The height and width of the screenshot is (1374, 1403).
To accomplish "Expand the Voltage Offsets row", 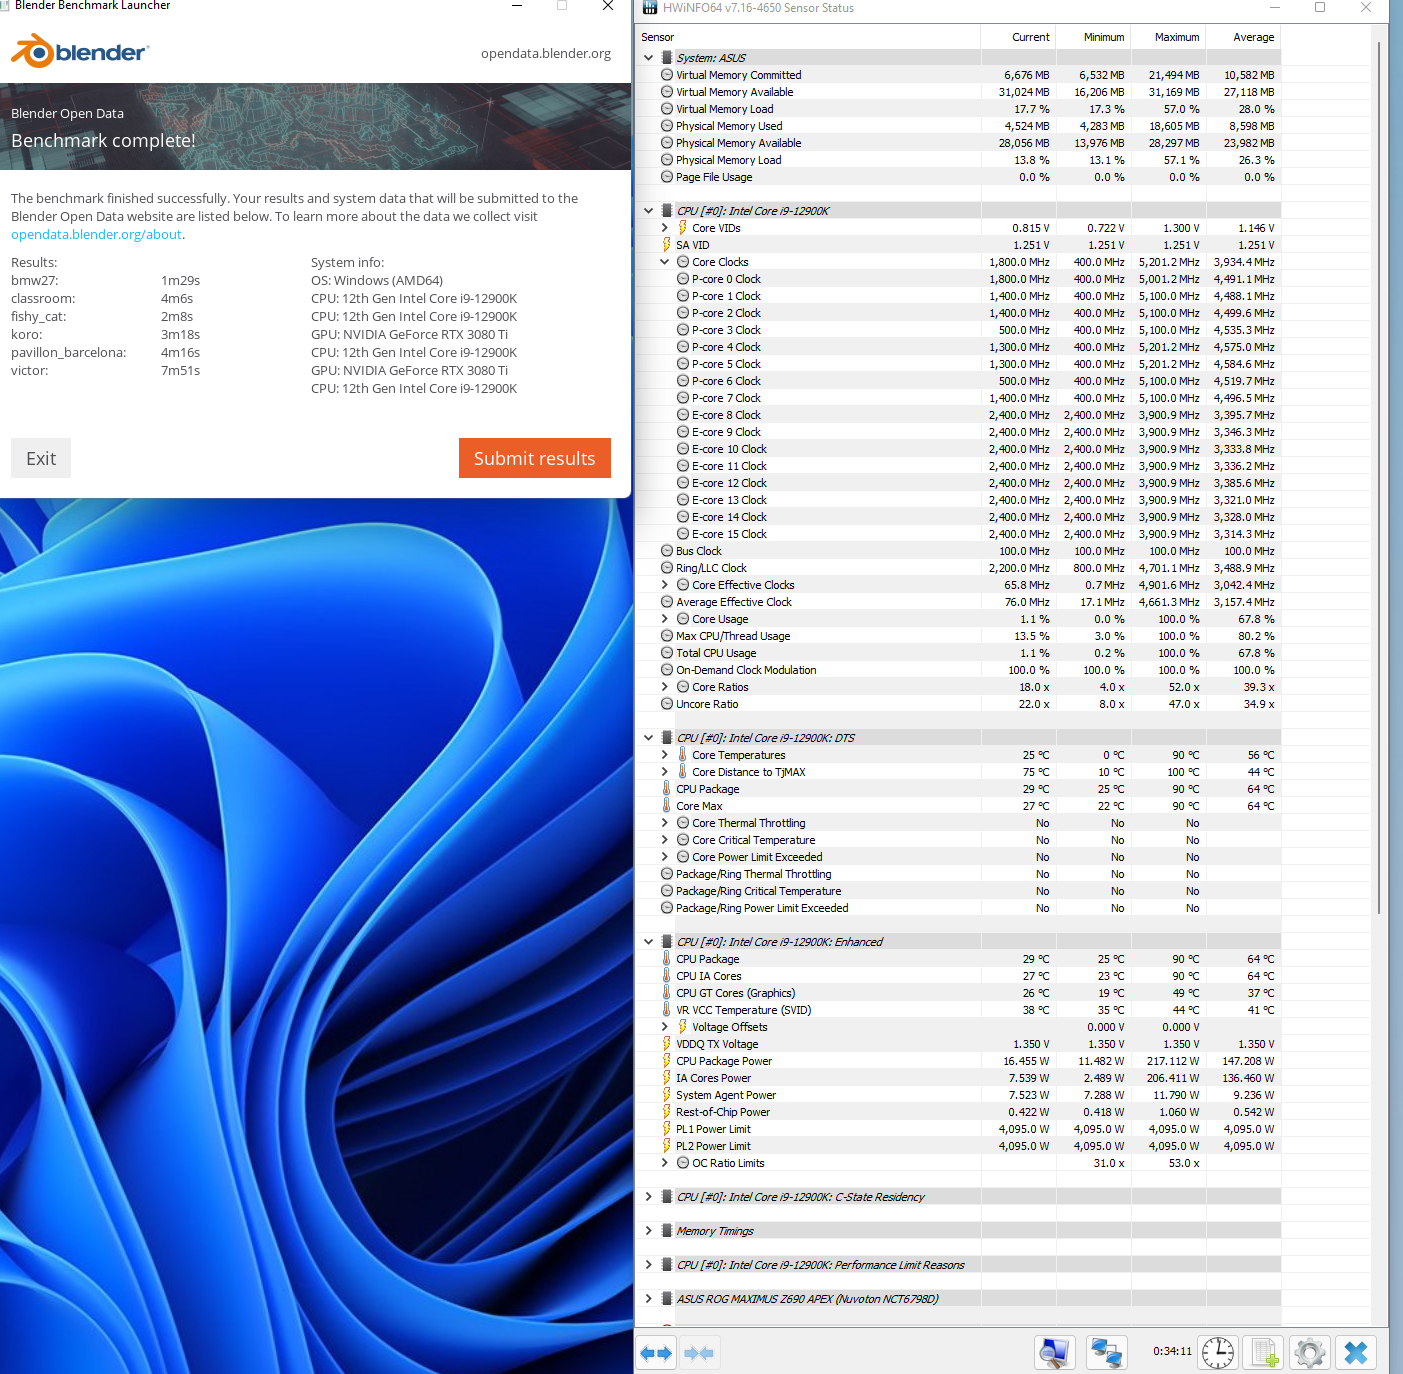I will point(664,1027).
